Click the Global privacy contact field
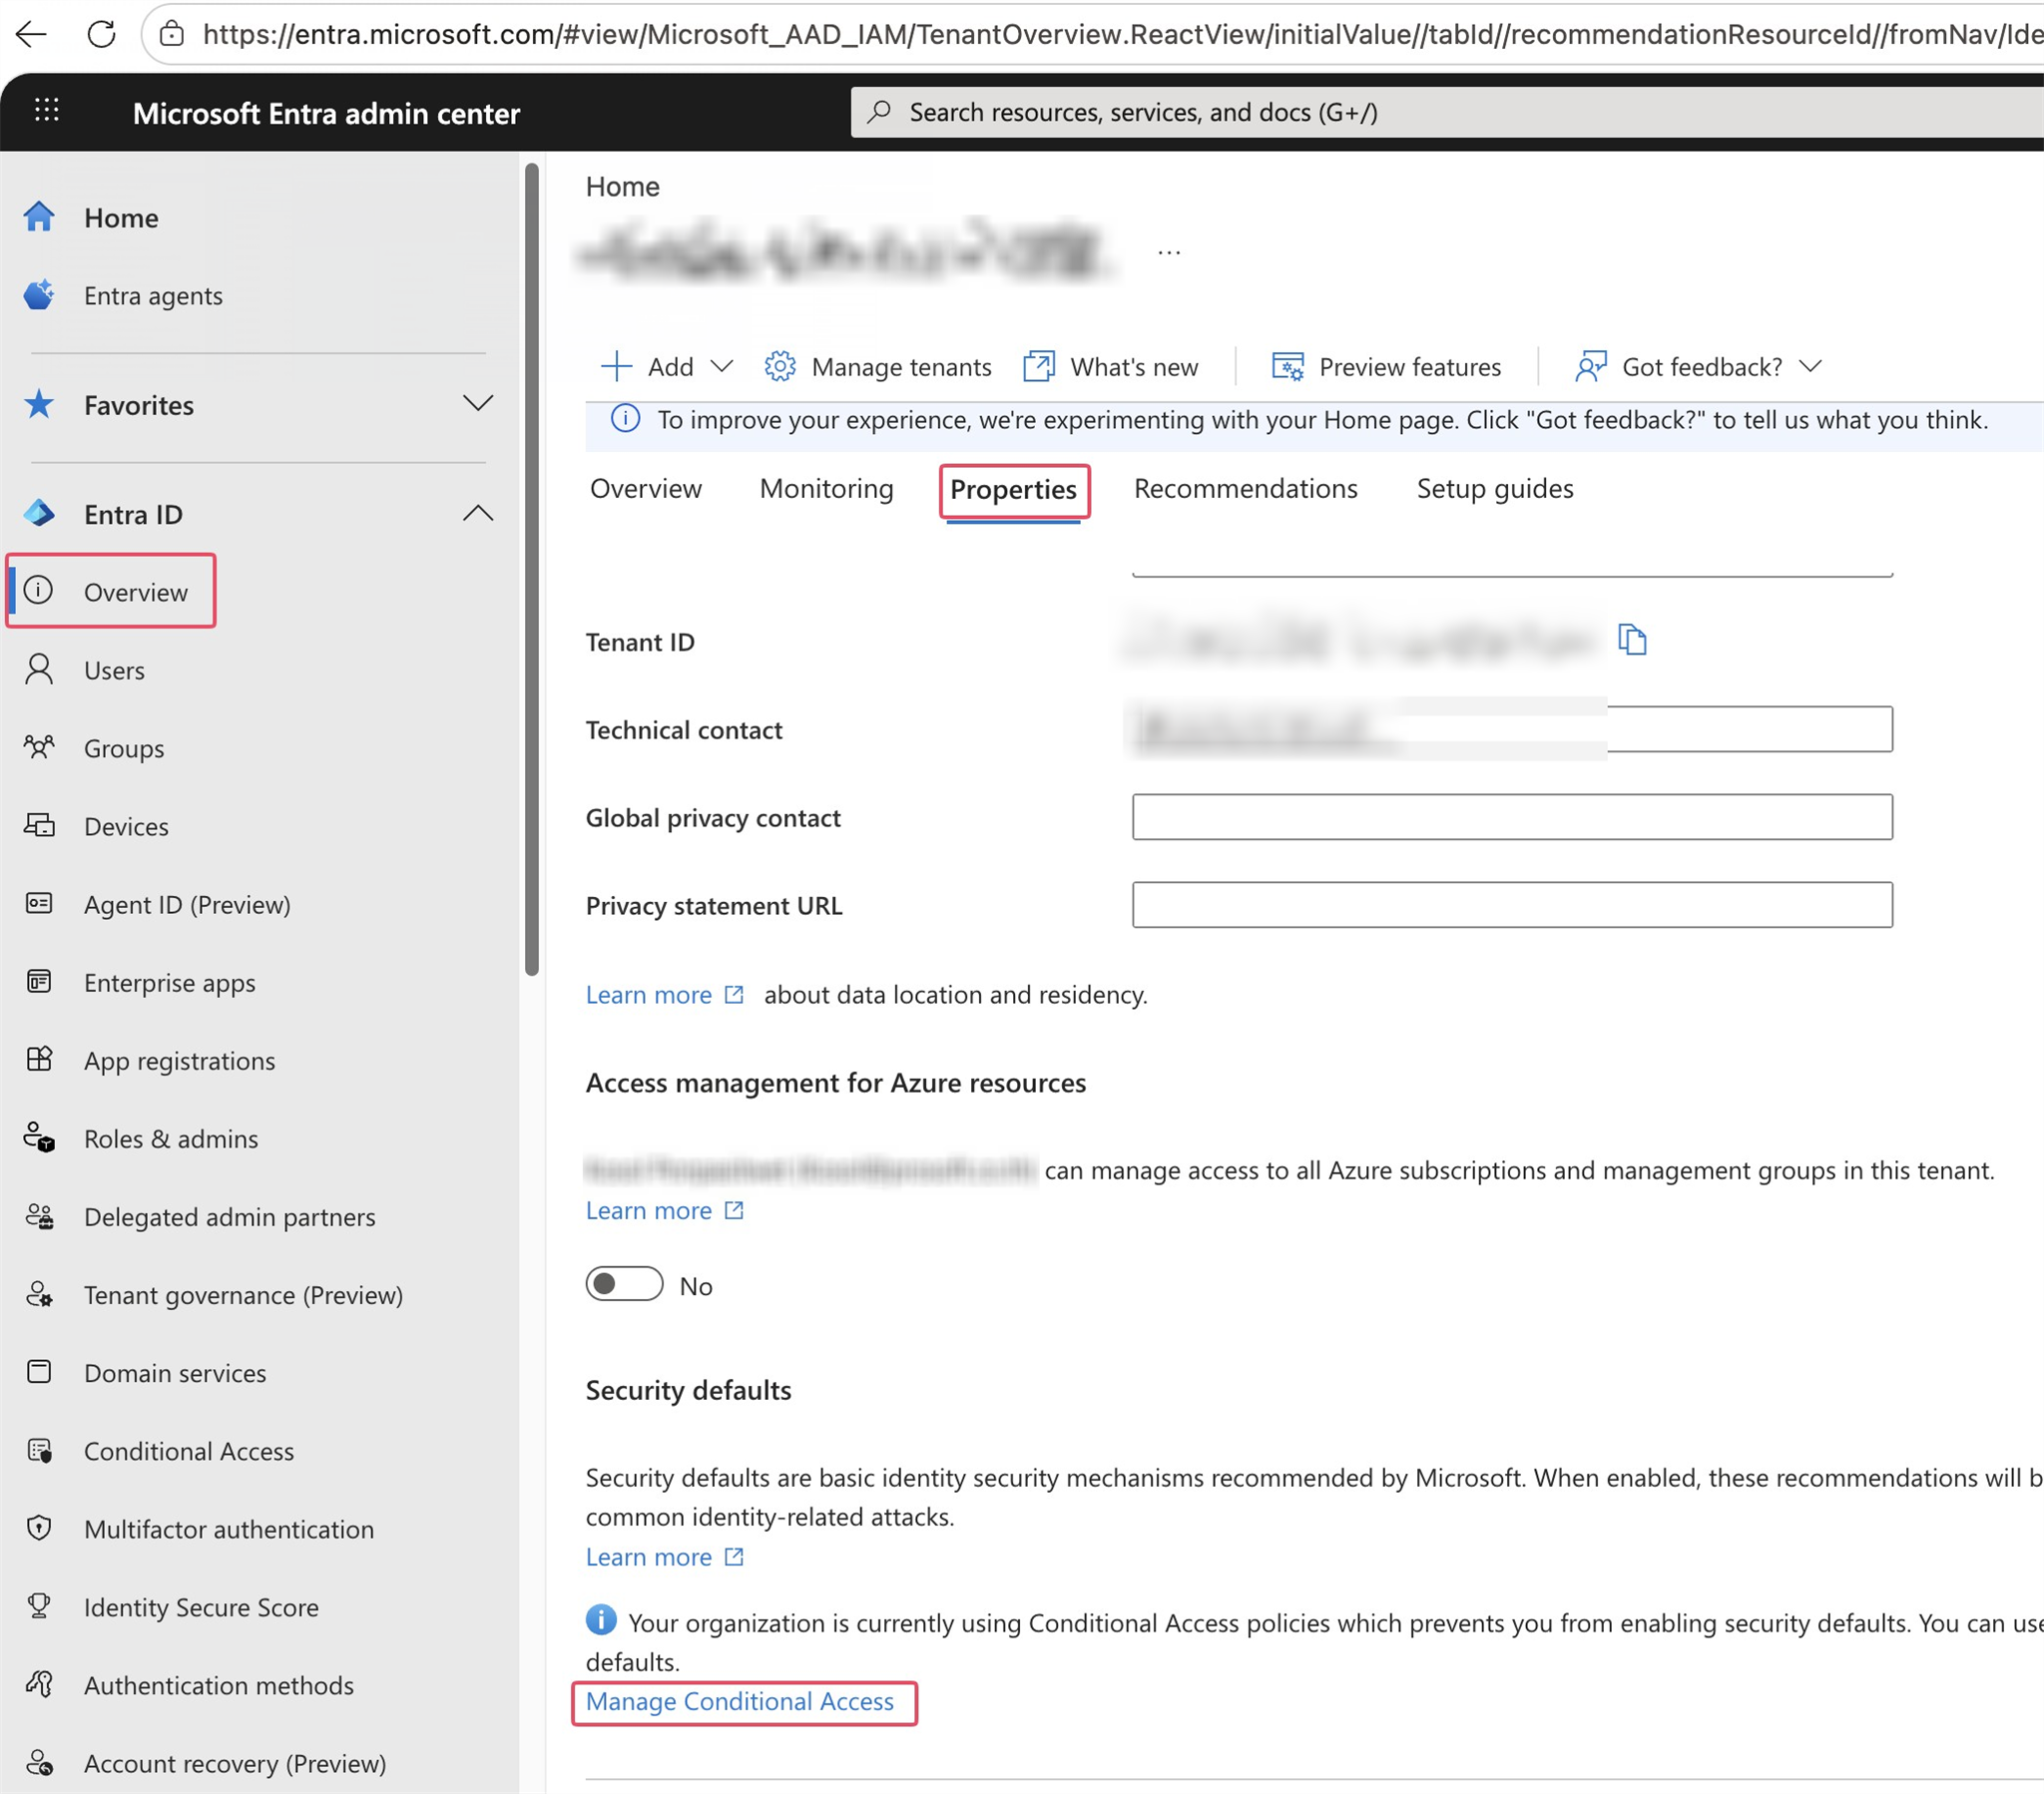 pos(1511,817)
